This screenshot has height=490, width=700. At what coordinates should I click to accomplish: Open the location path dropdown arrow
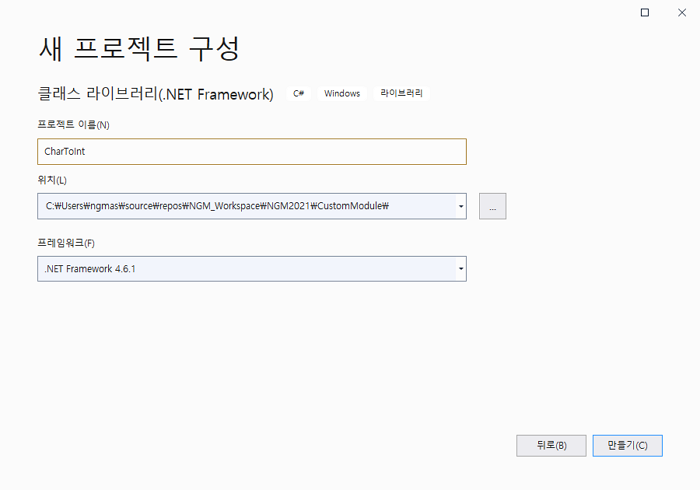(x=461, y=206)
